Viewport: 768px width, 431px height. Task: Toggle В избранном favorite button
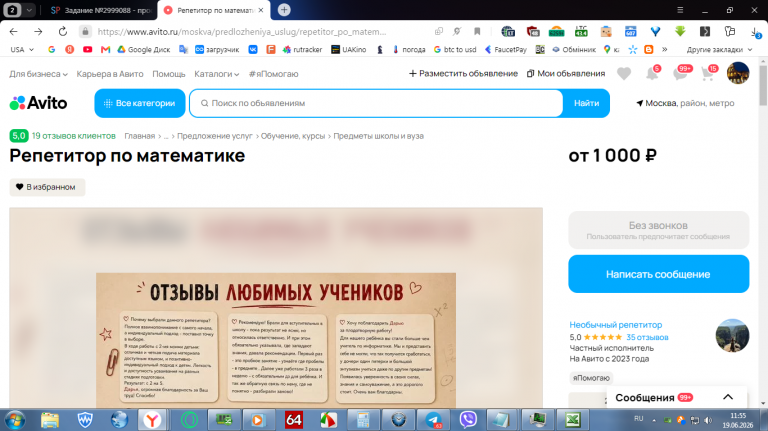(x=47, y=187)
